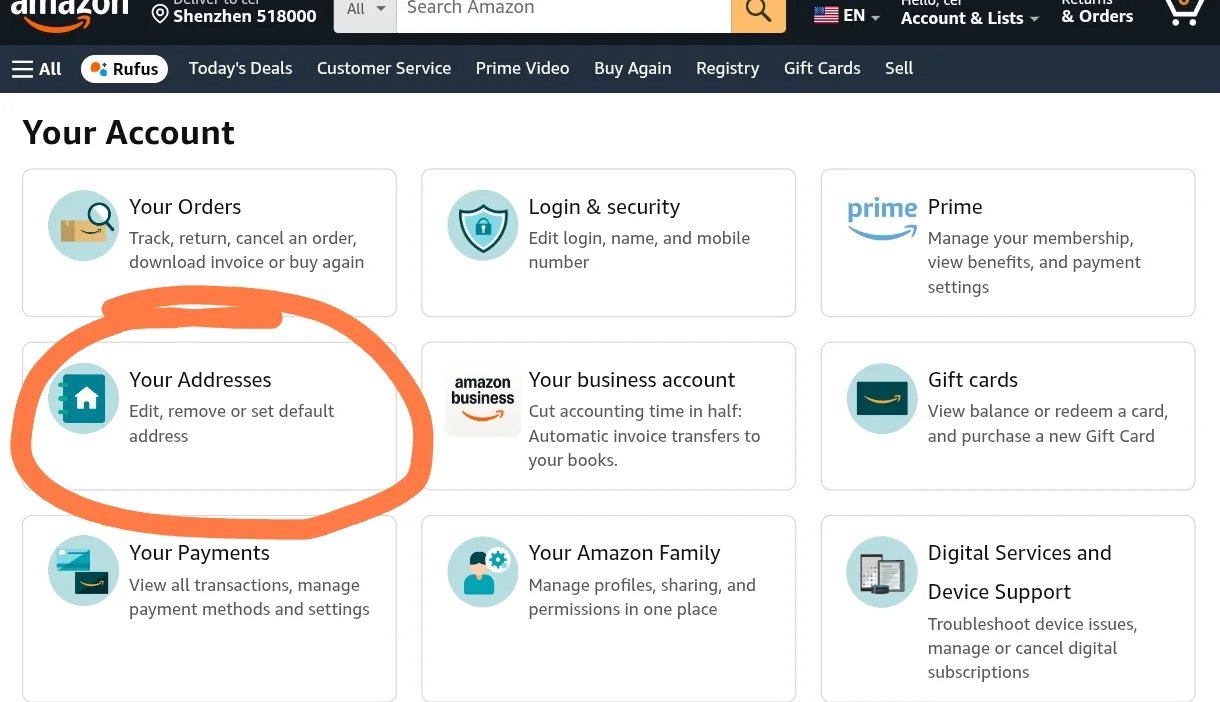The width and height of the screenshot is (1220, 702).
Task: Click the Returns & Orders link
Action: click(x=1097, y=12)
